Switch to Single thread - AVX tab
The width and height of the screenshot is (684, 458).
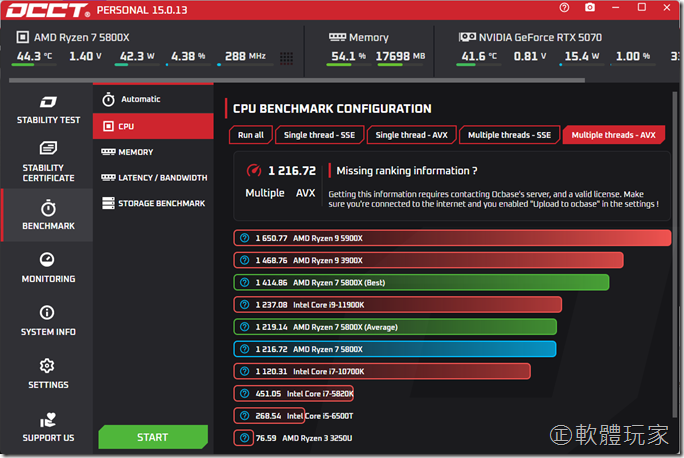410,135
